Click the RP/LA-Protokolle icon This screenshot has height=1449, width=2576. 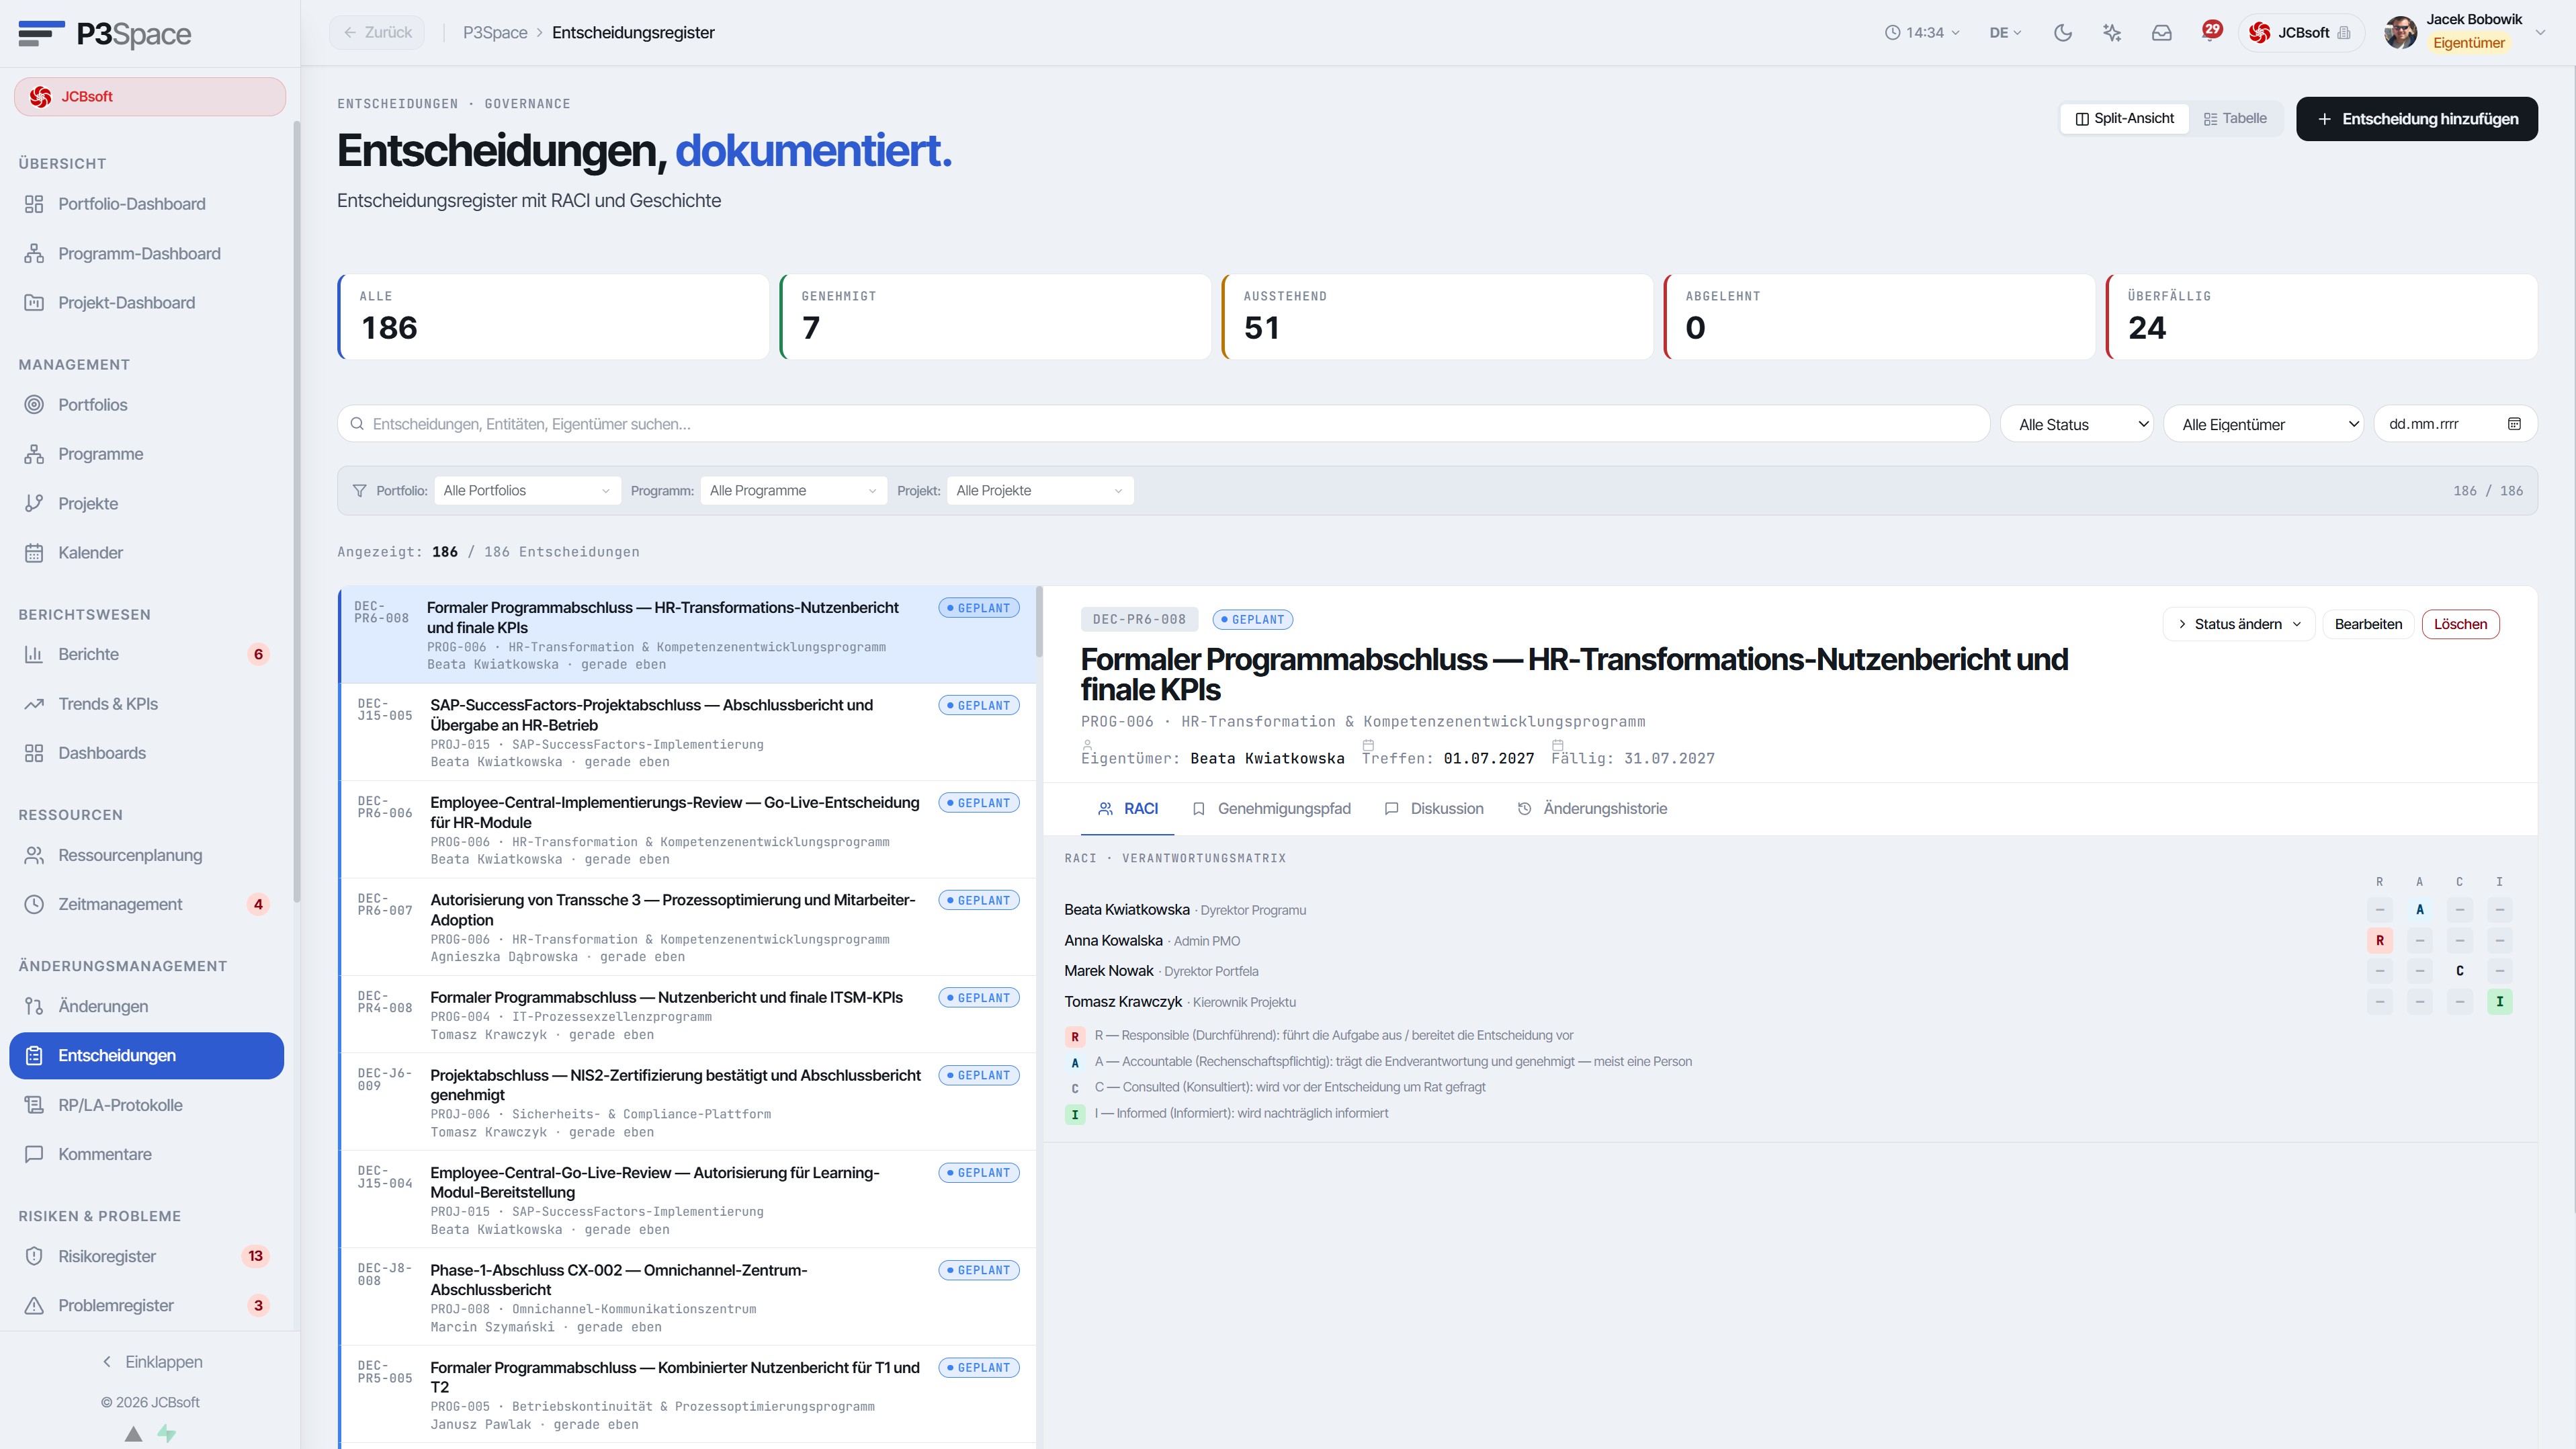[x=34, y=1105]
